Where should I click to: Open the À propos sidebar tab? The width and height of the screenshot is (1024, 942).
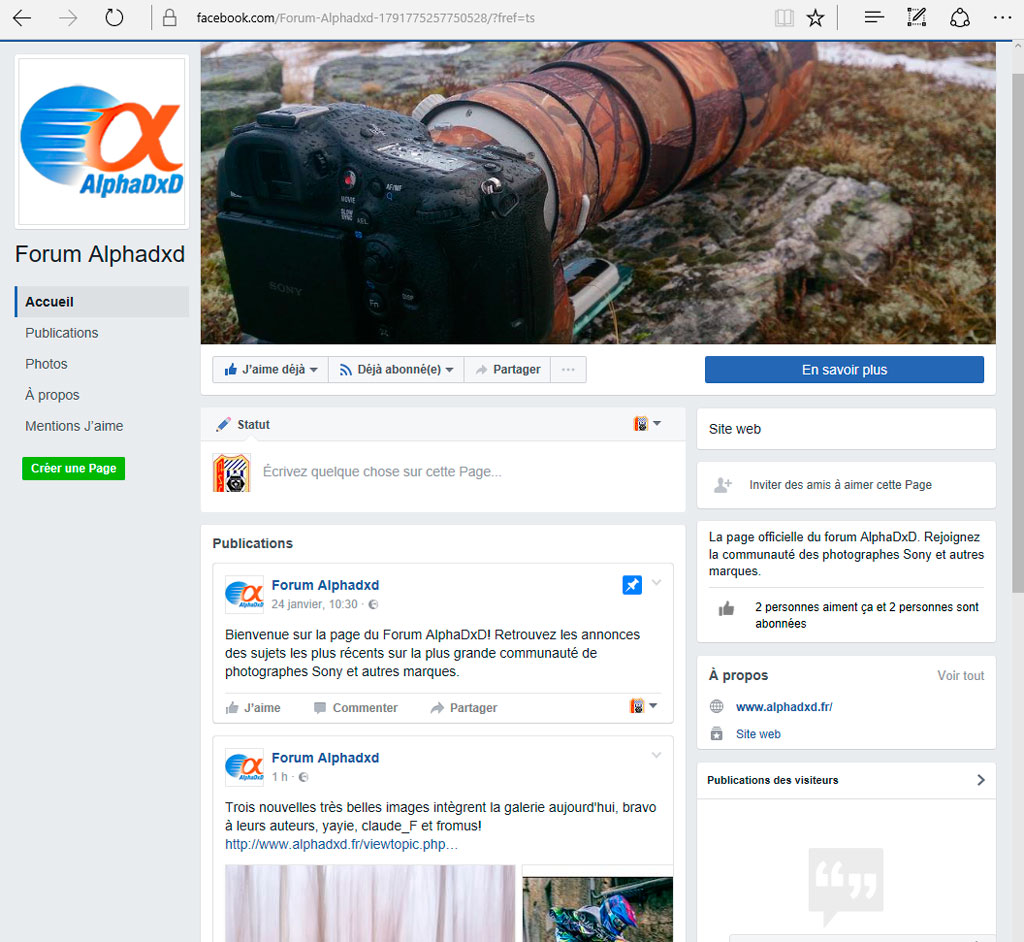pos(52,395)
